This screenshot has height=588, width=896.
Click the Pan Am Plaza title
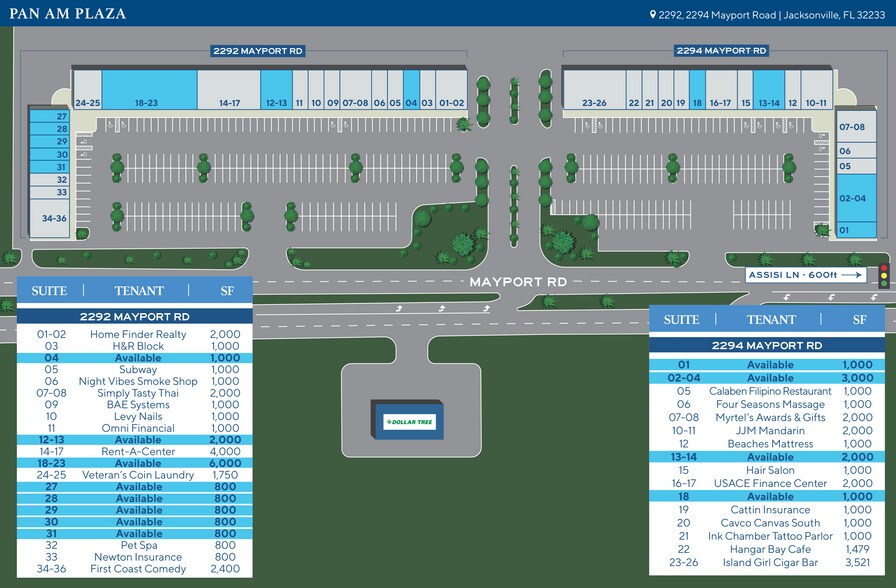click(63, 14)
